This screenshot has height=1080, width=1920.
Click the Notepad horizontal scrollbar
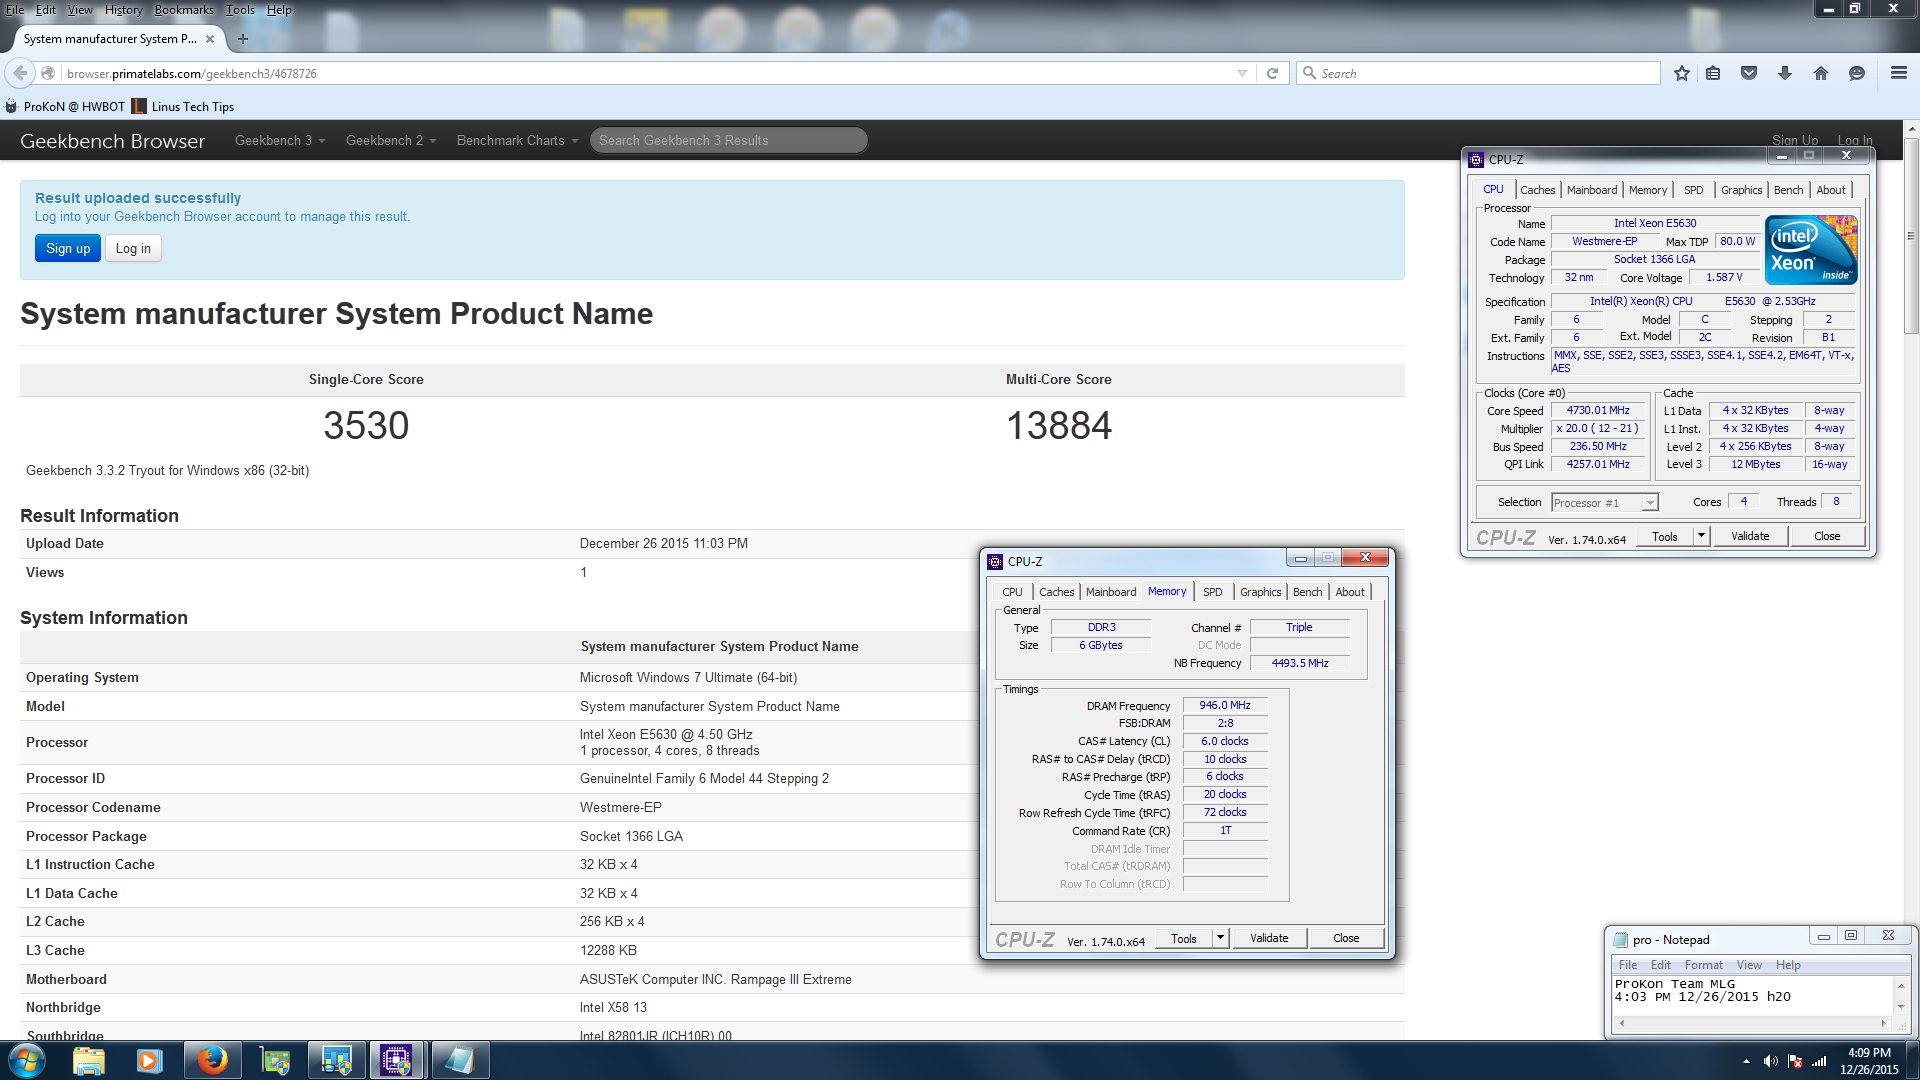pyautogui.click(x=1752, y=1023)
